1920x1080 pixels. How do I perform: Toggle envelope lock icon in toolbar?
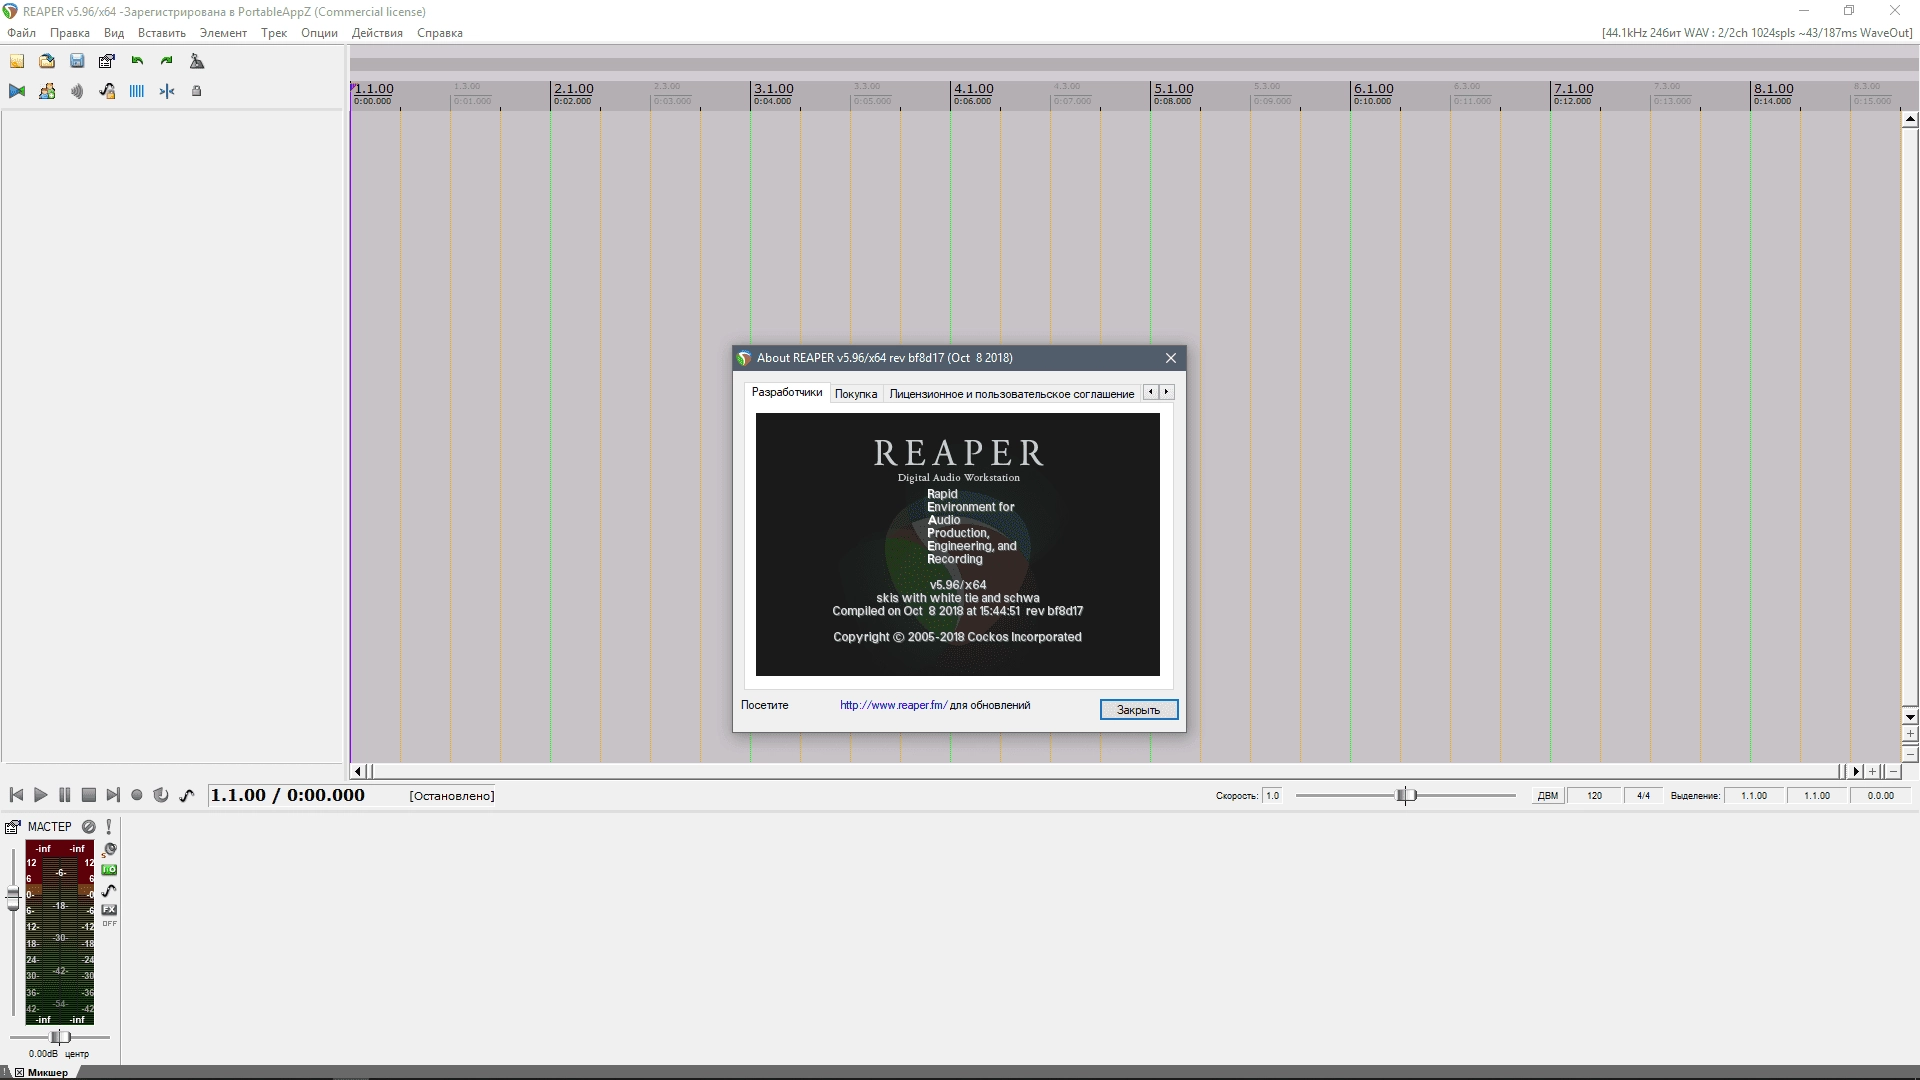[107, 91]
